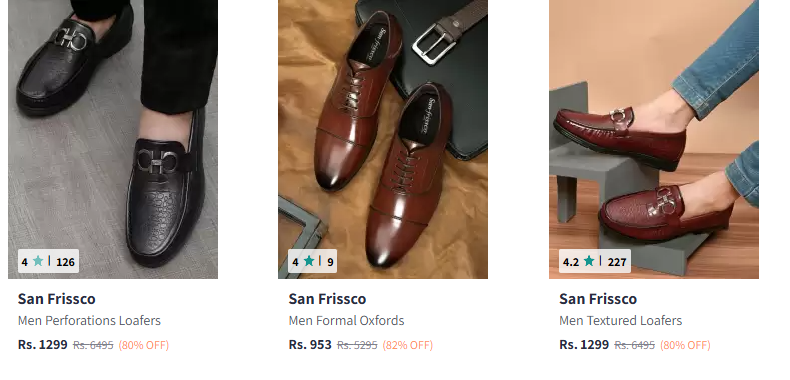Click San Frissco brand above Textured Loafers

click(598, 299)
